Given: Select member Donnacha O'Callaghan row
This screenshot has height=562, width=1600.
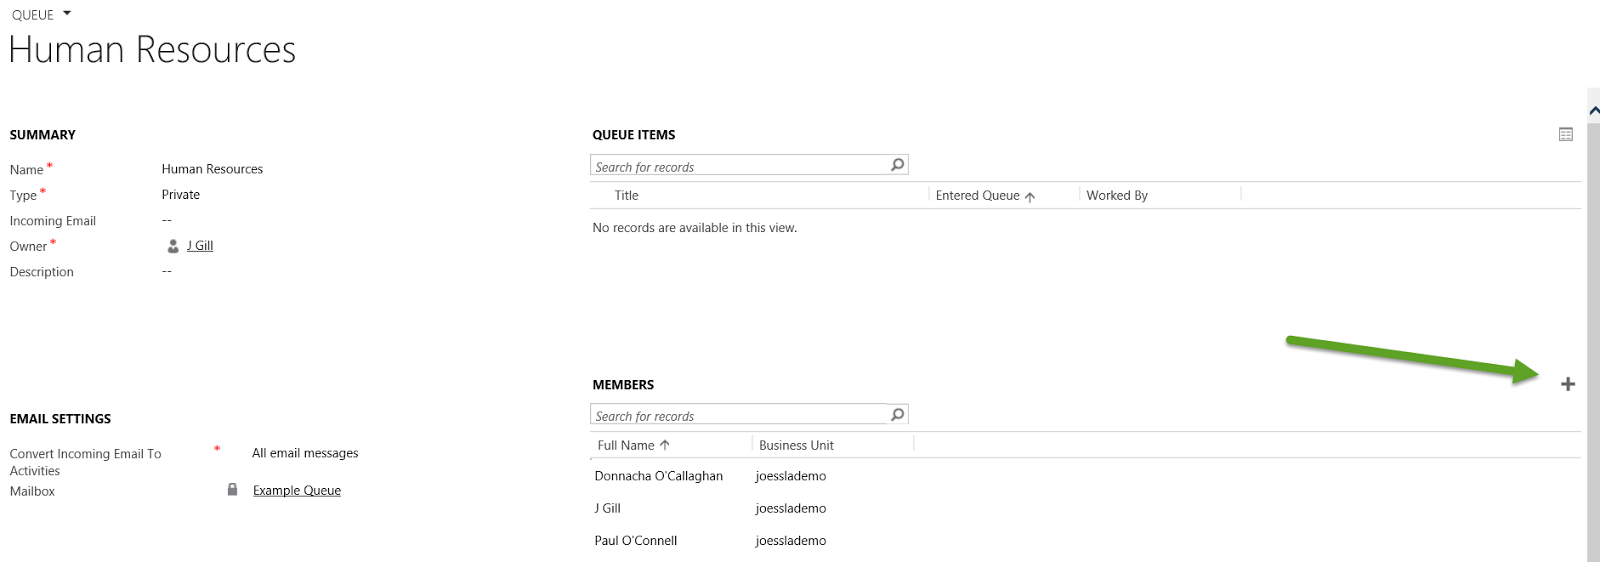Looking at the screenshot, I should 658,476.
